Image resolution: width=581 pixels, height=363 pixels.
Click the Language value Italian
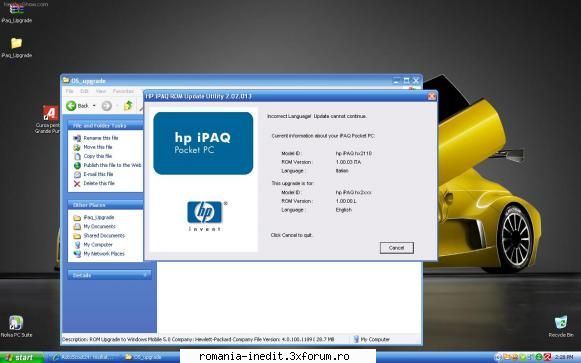[x=342, y=171]
